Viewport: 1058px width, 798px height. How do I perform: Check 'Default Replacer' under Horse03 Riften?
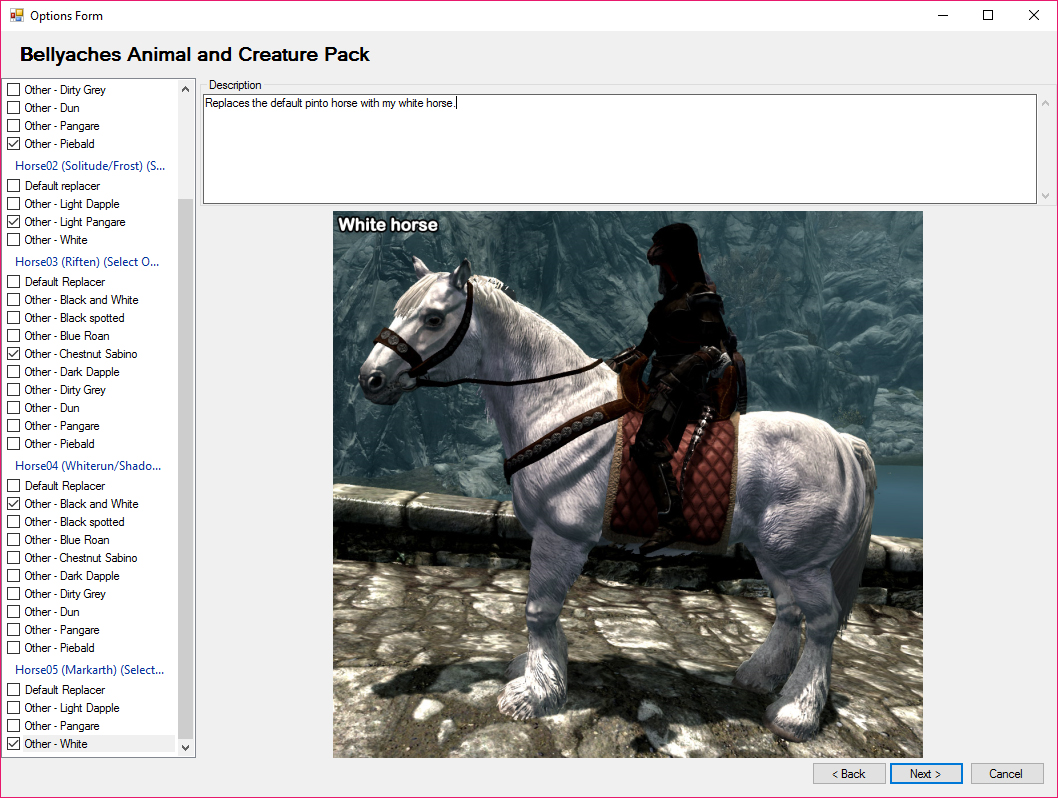pyautogui.click(x=13, y=281)
